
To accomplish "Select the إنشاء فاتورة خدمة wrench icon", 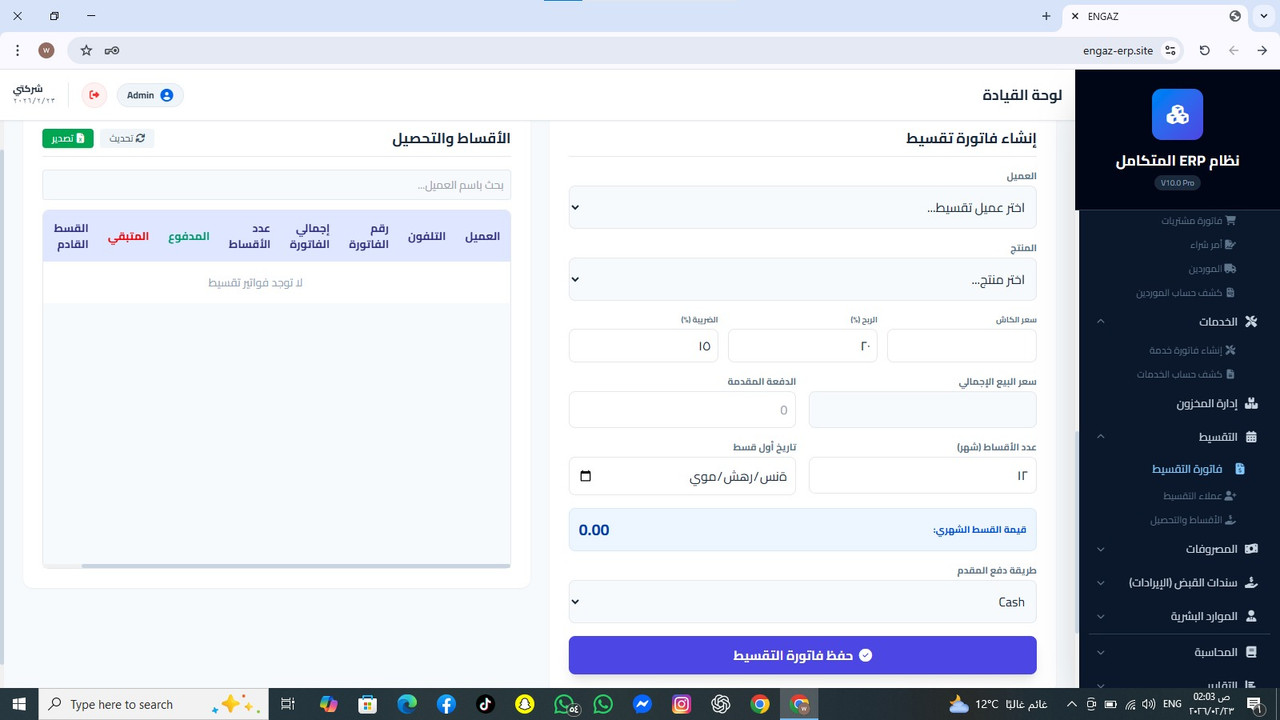I will (1230, 350).
